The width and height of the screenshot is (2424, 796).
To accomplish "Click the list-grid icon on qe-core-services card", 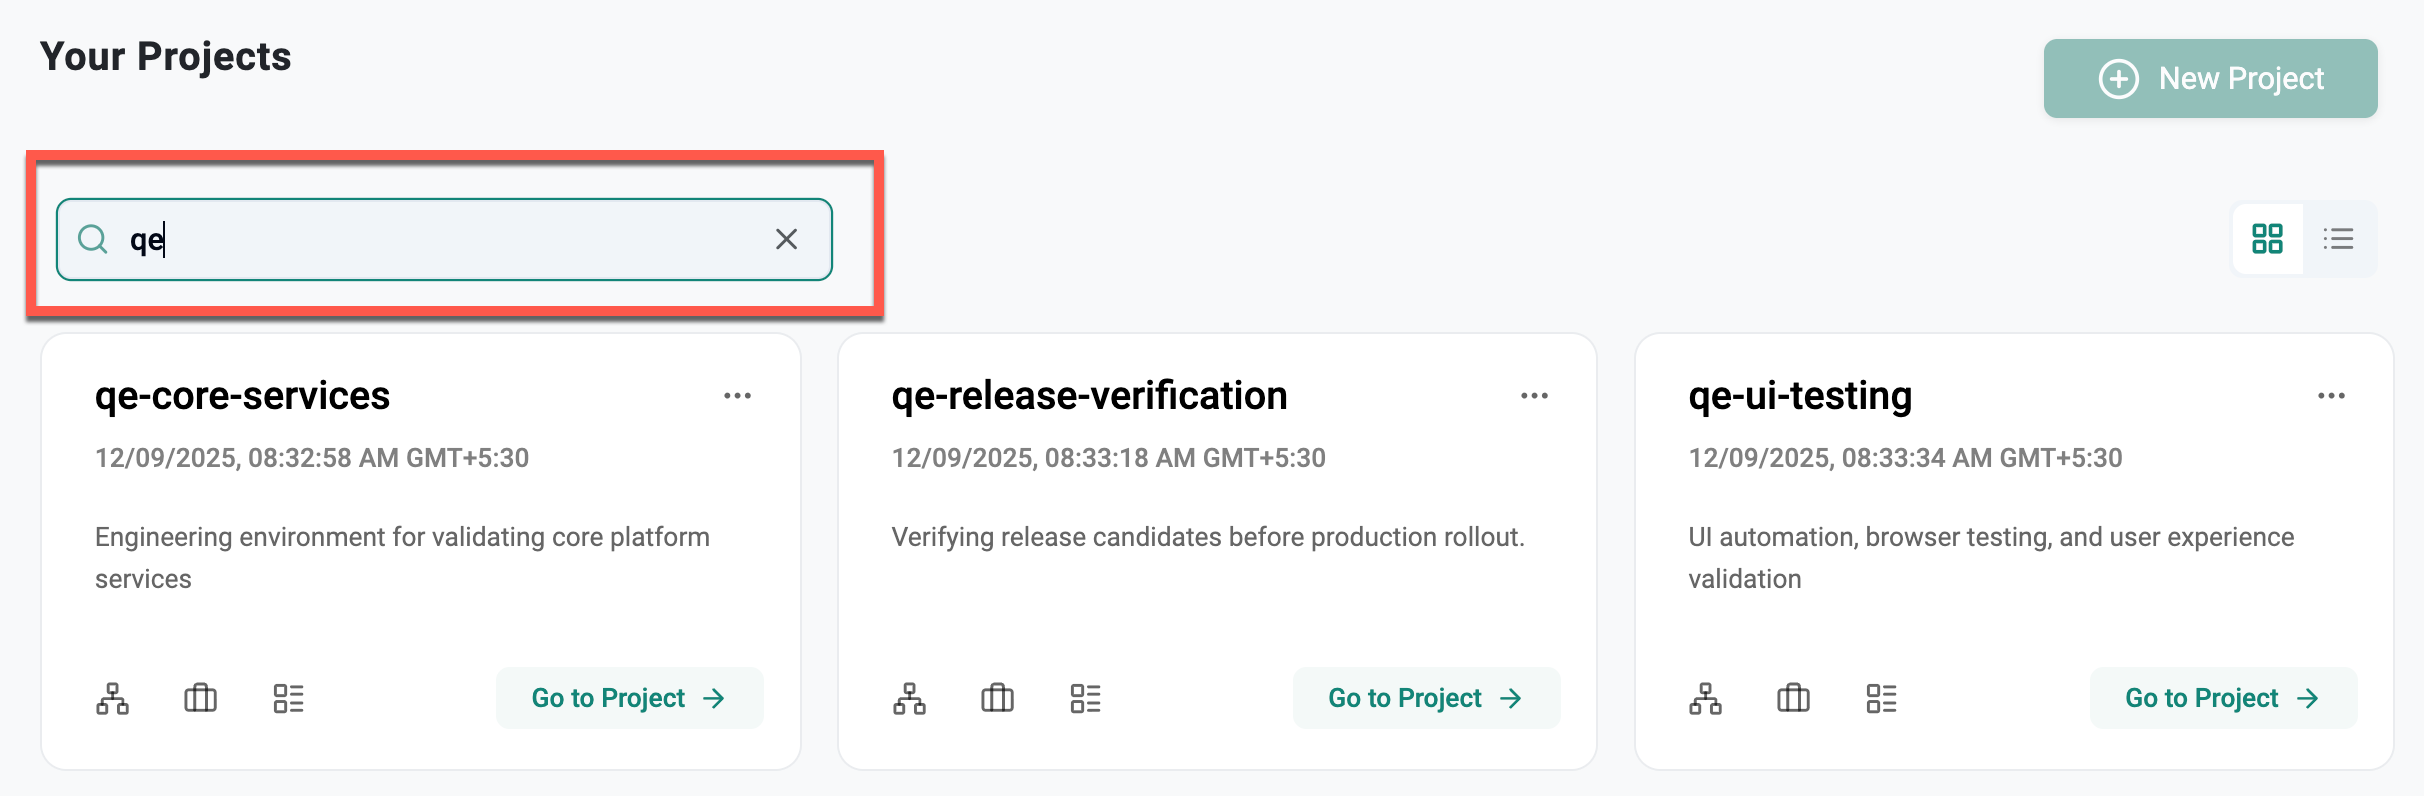I will coord(288,698).
